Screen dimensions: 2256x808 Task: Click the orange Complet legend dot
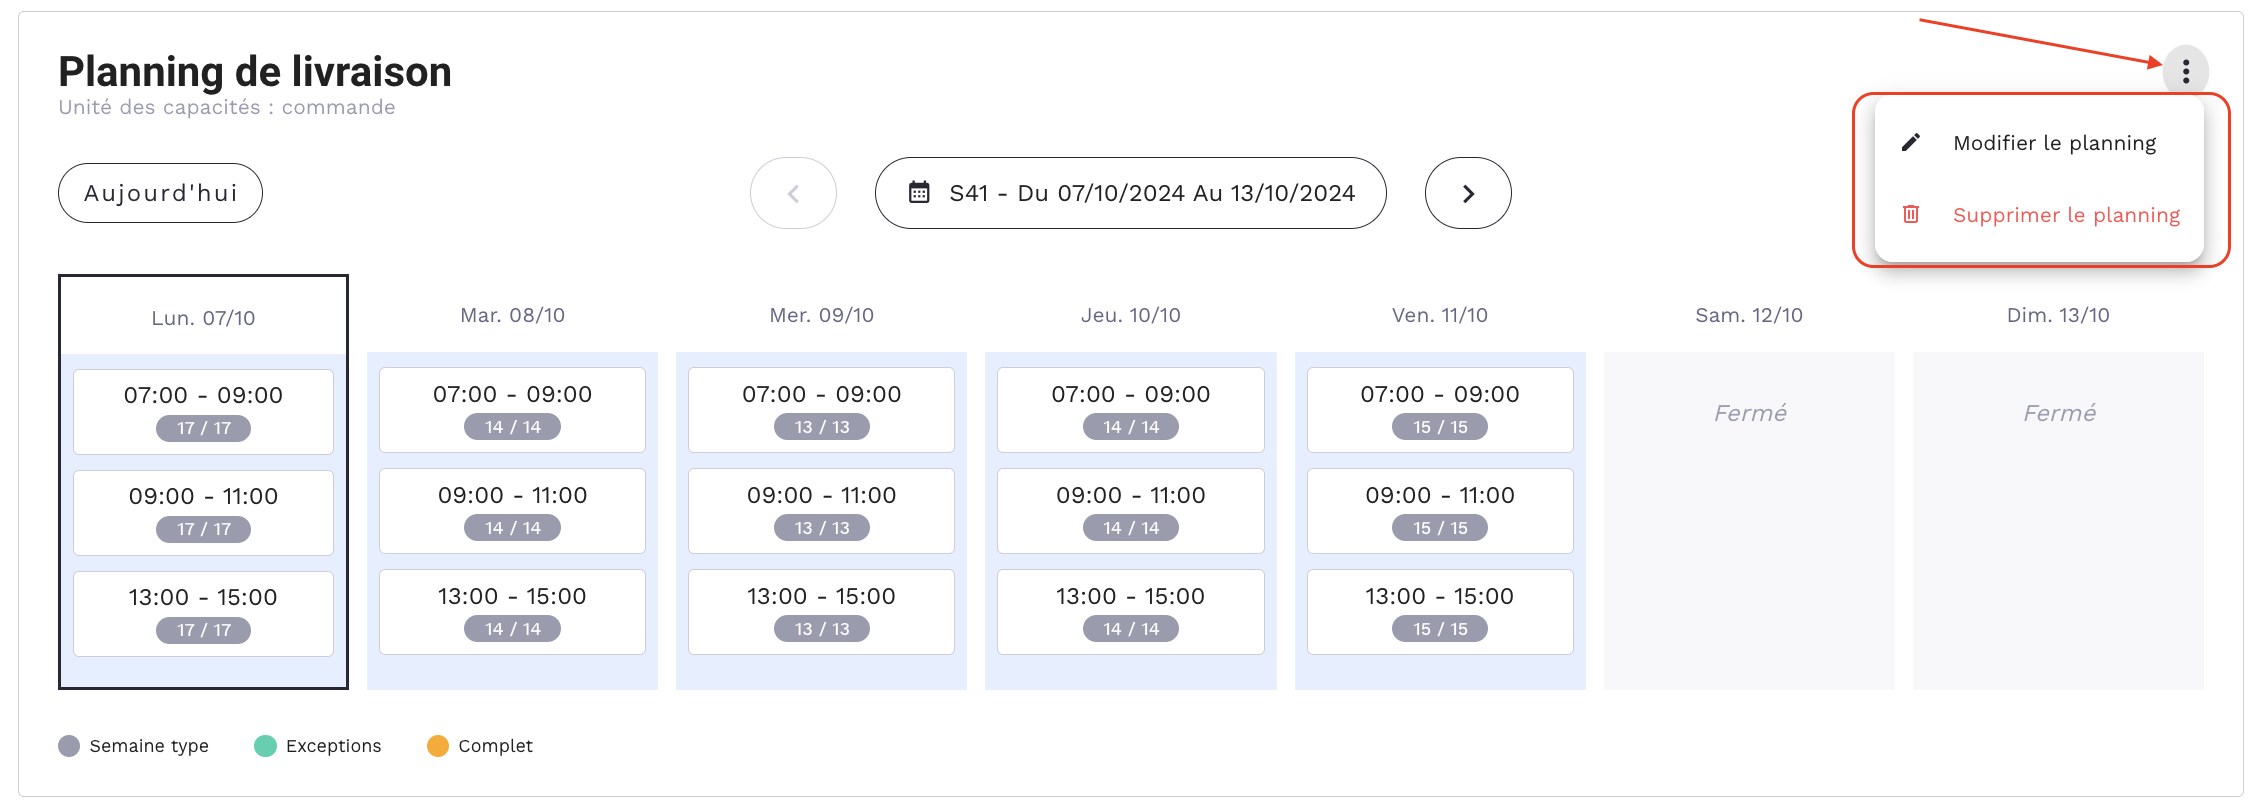[438, 746]
